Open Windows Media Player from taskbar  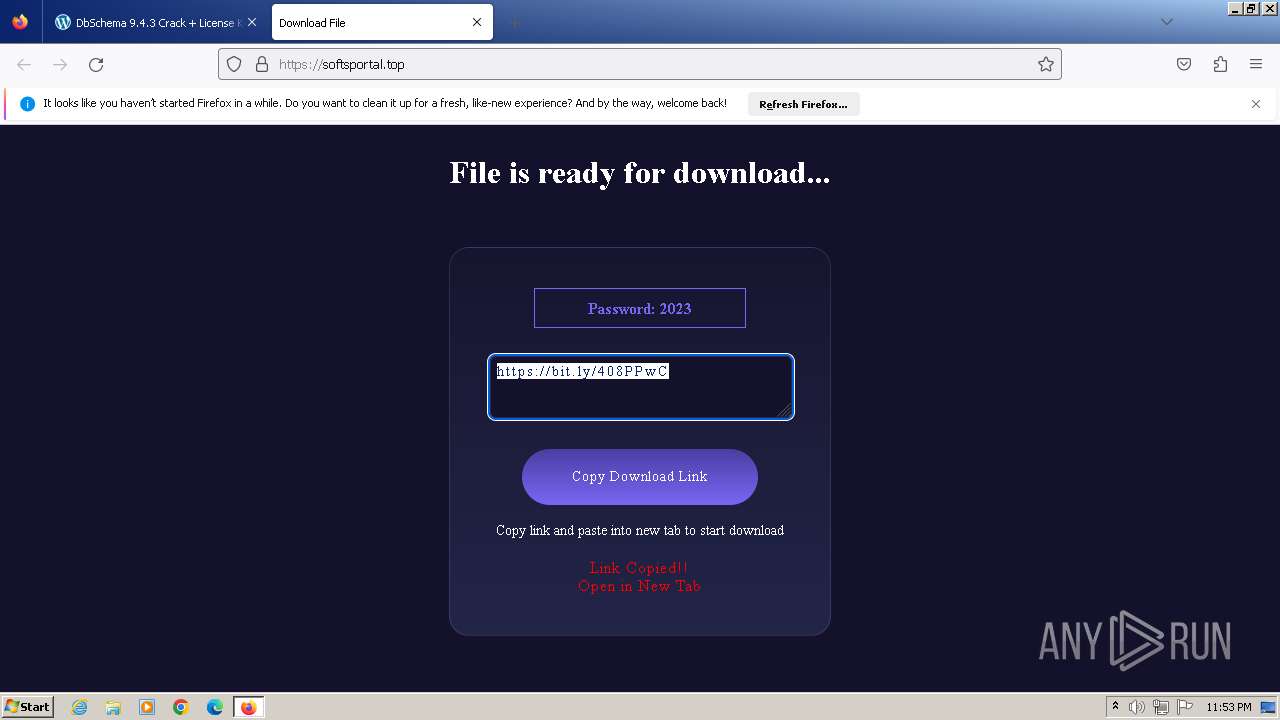[147, 707]
